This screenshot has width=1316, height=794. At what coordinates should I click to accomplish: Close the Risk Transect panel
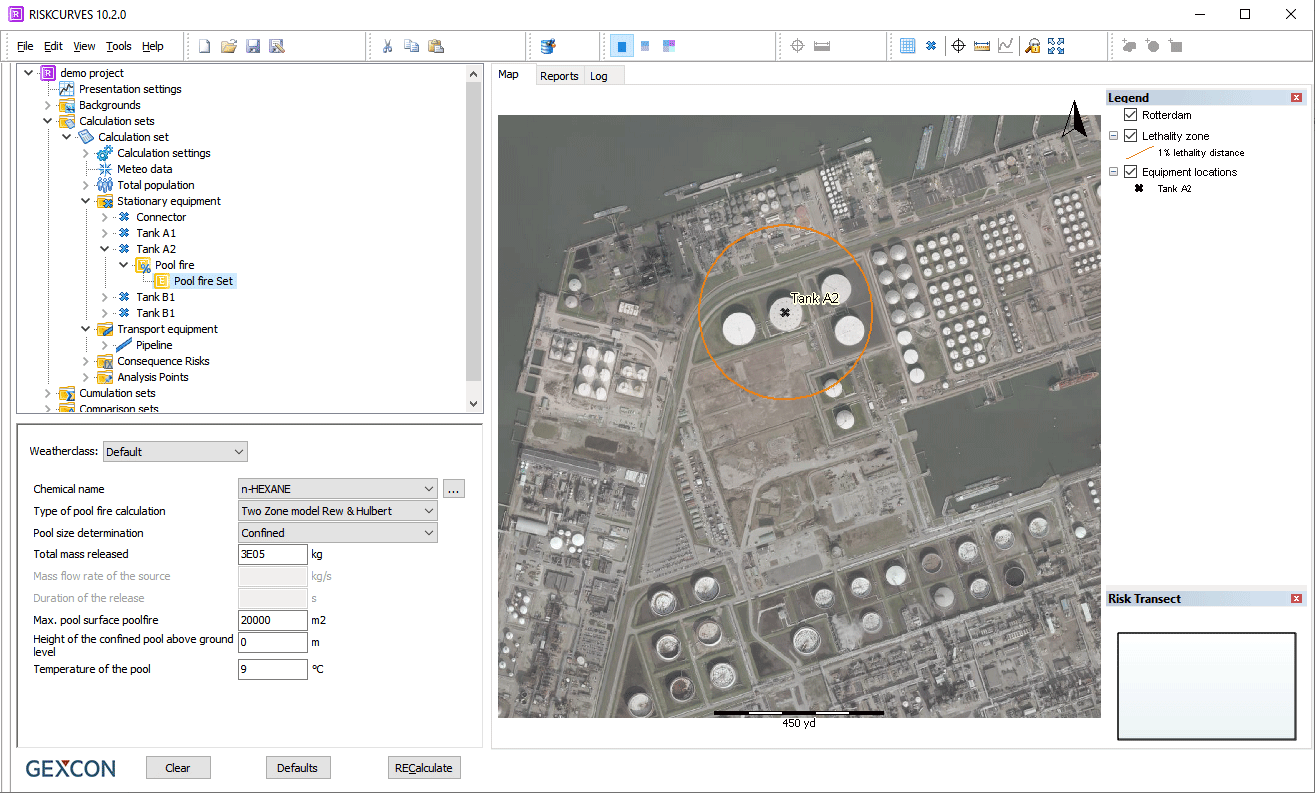1296,599
